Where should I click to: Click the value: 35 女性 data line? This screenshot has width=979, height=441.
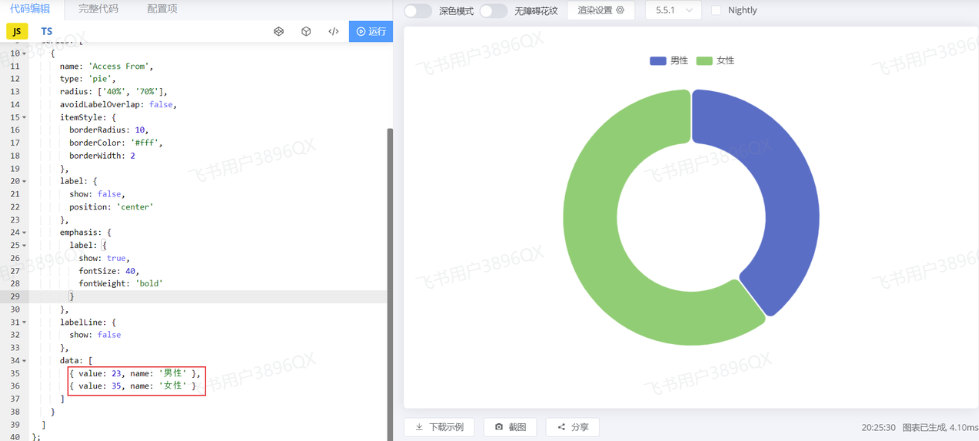pos(133,386)
